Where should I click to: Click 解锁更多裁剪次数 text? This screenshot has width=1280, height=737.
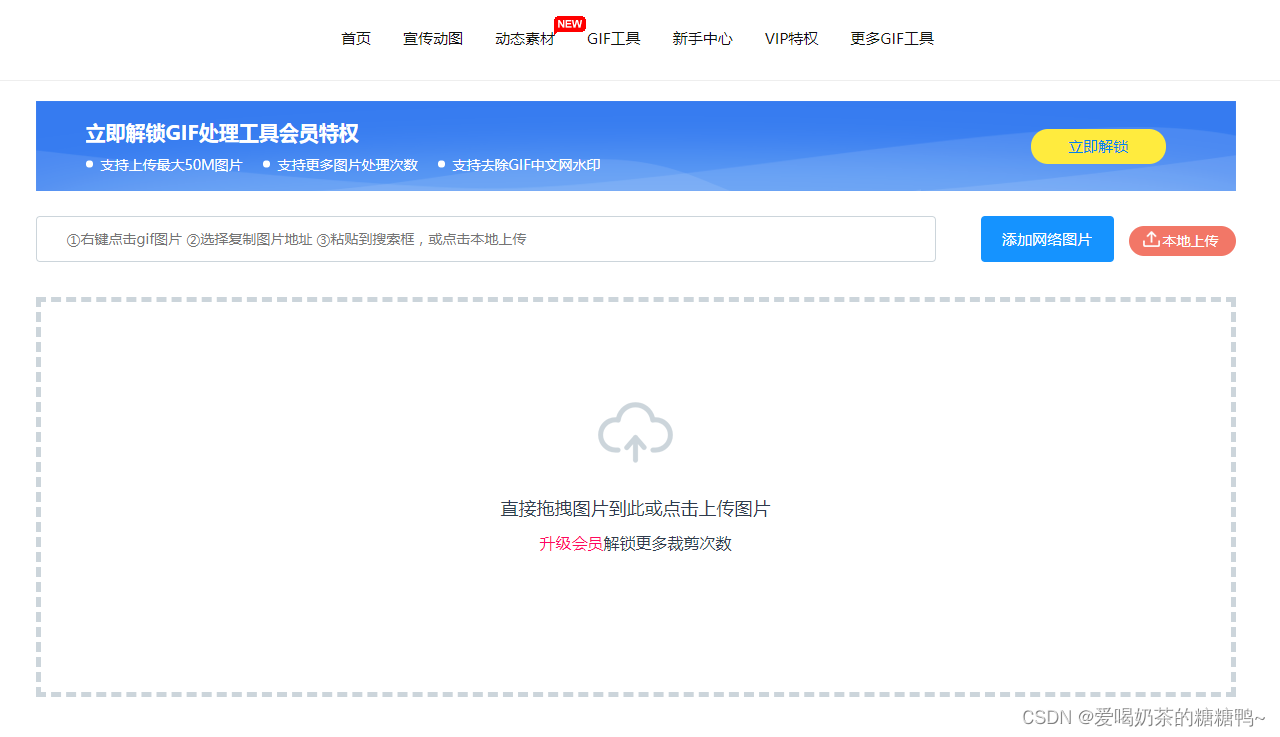click(667, 544)
